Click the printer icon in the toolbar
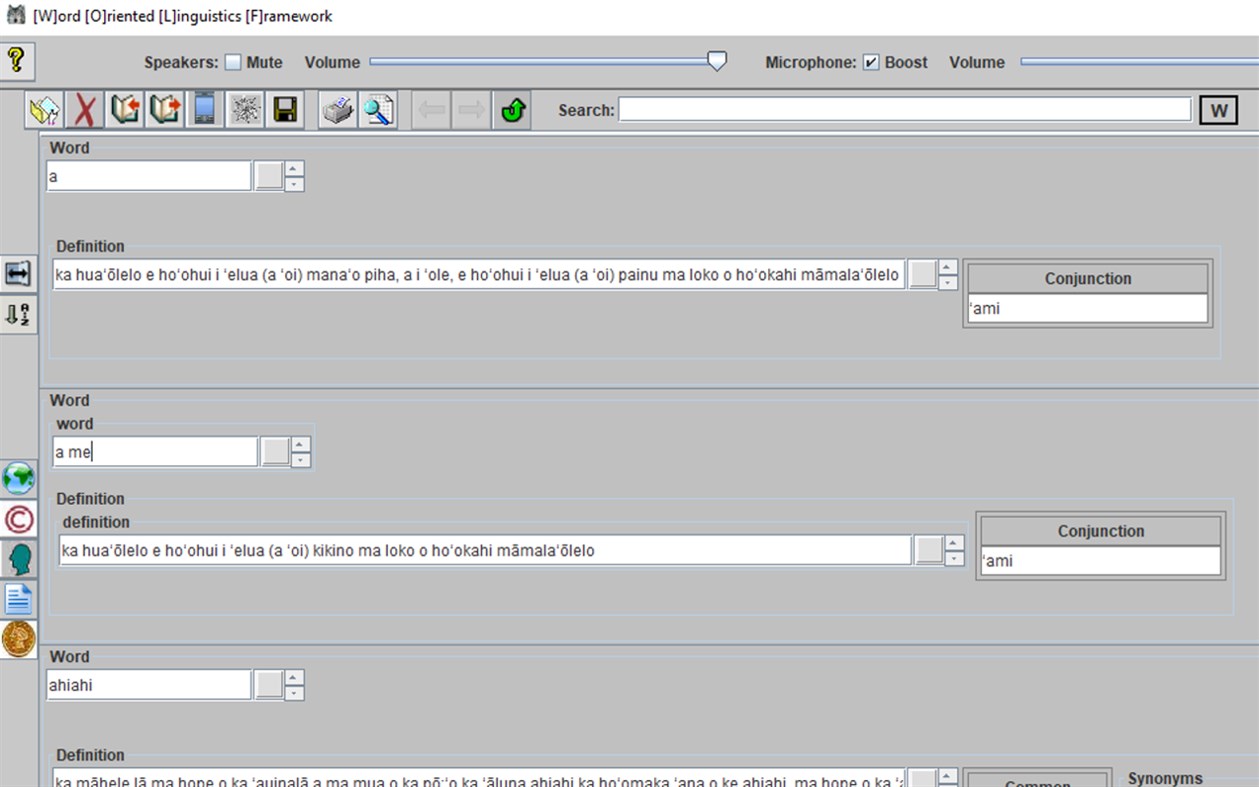Screen dimensions: 1259x787 coord(337,109)
